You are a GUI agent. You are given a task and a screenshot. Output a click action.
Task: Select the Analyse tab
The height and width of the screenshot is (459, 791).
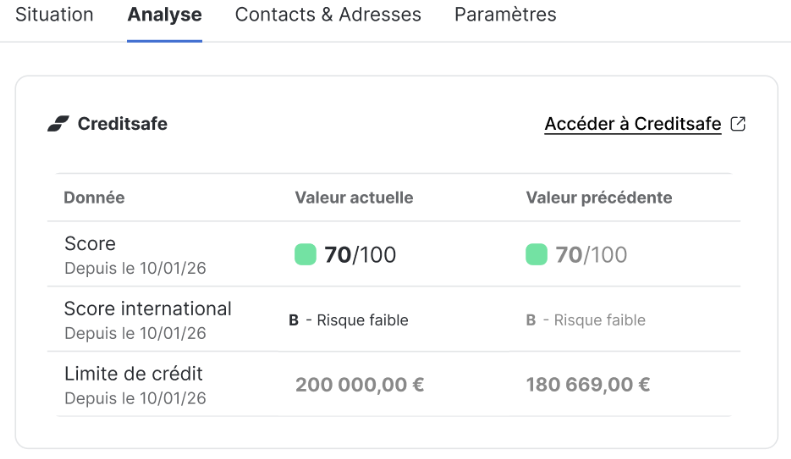164,15
